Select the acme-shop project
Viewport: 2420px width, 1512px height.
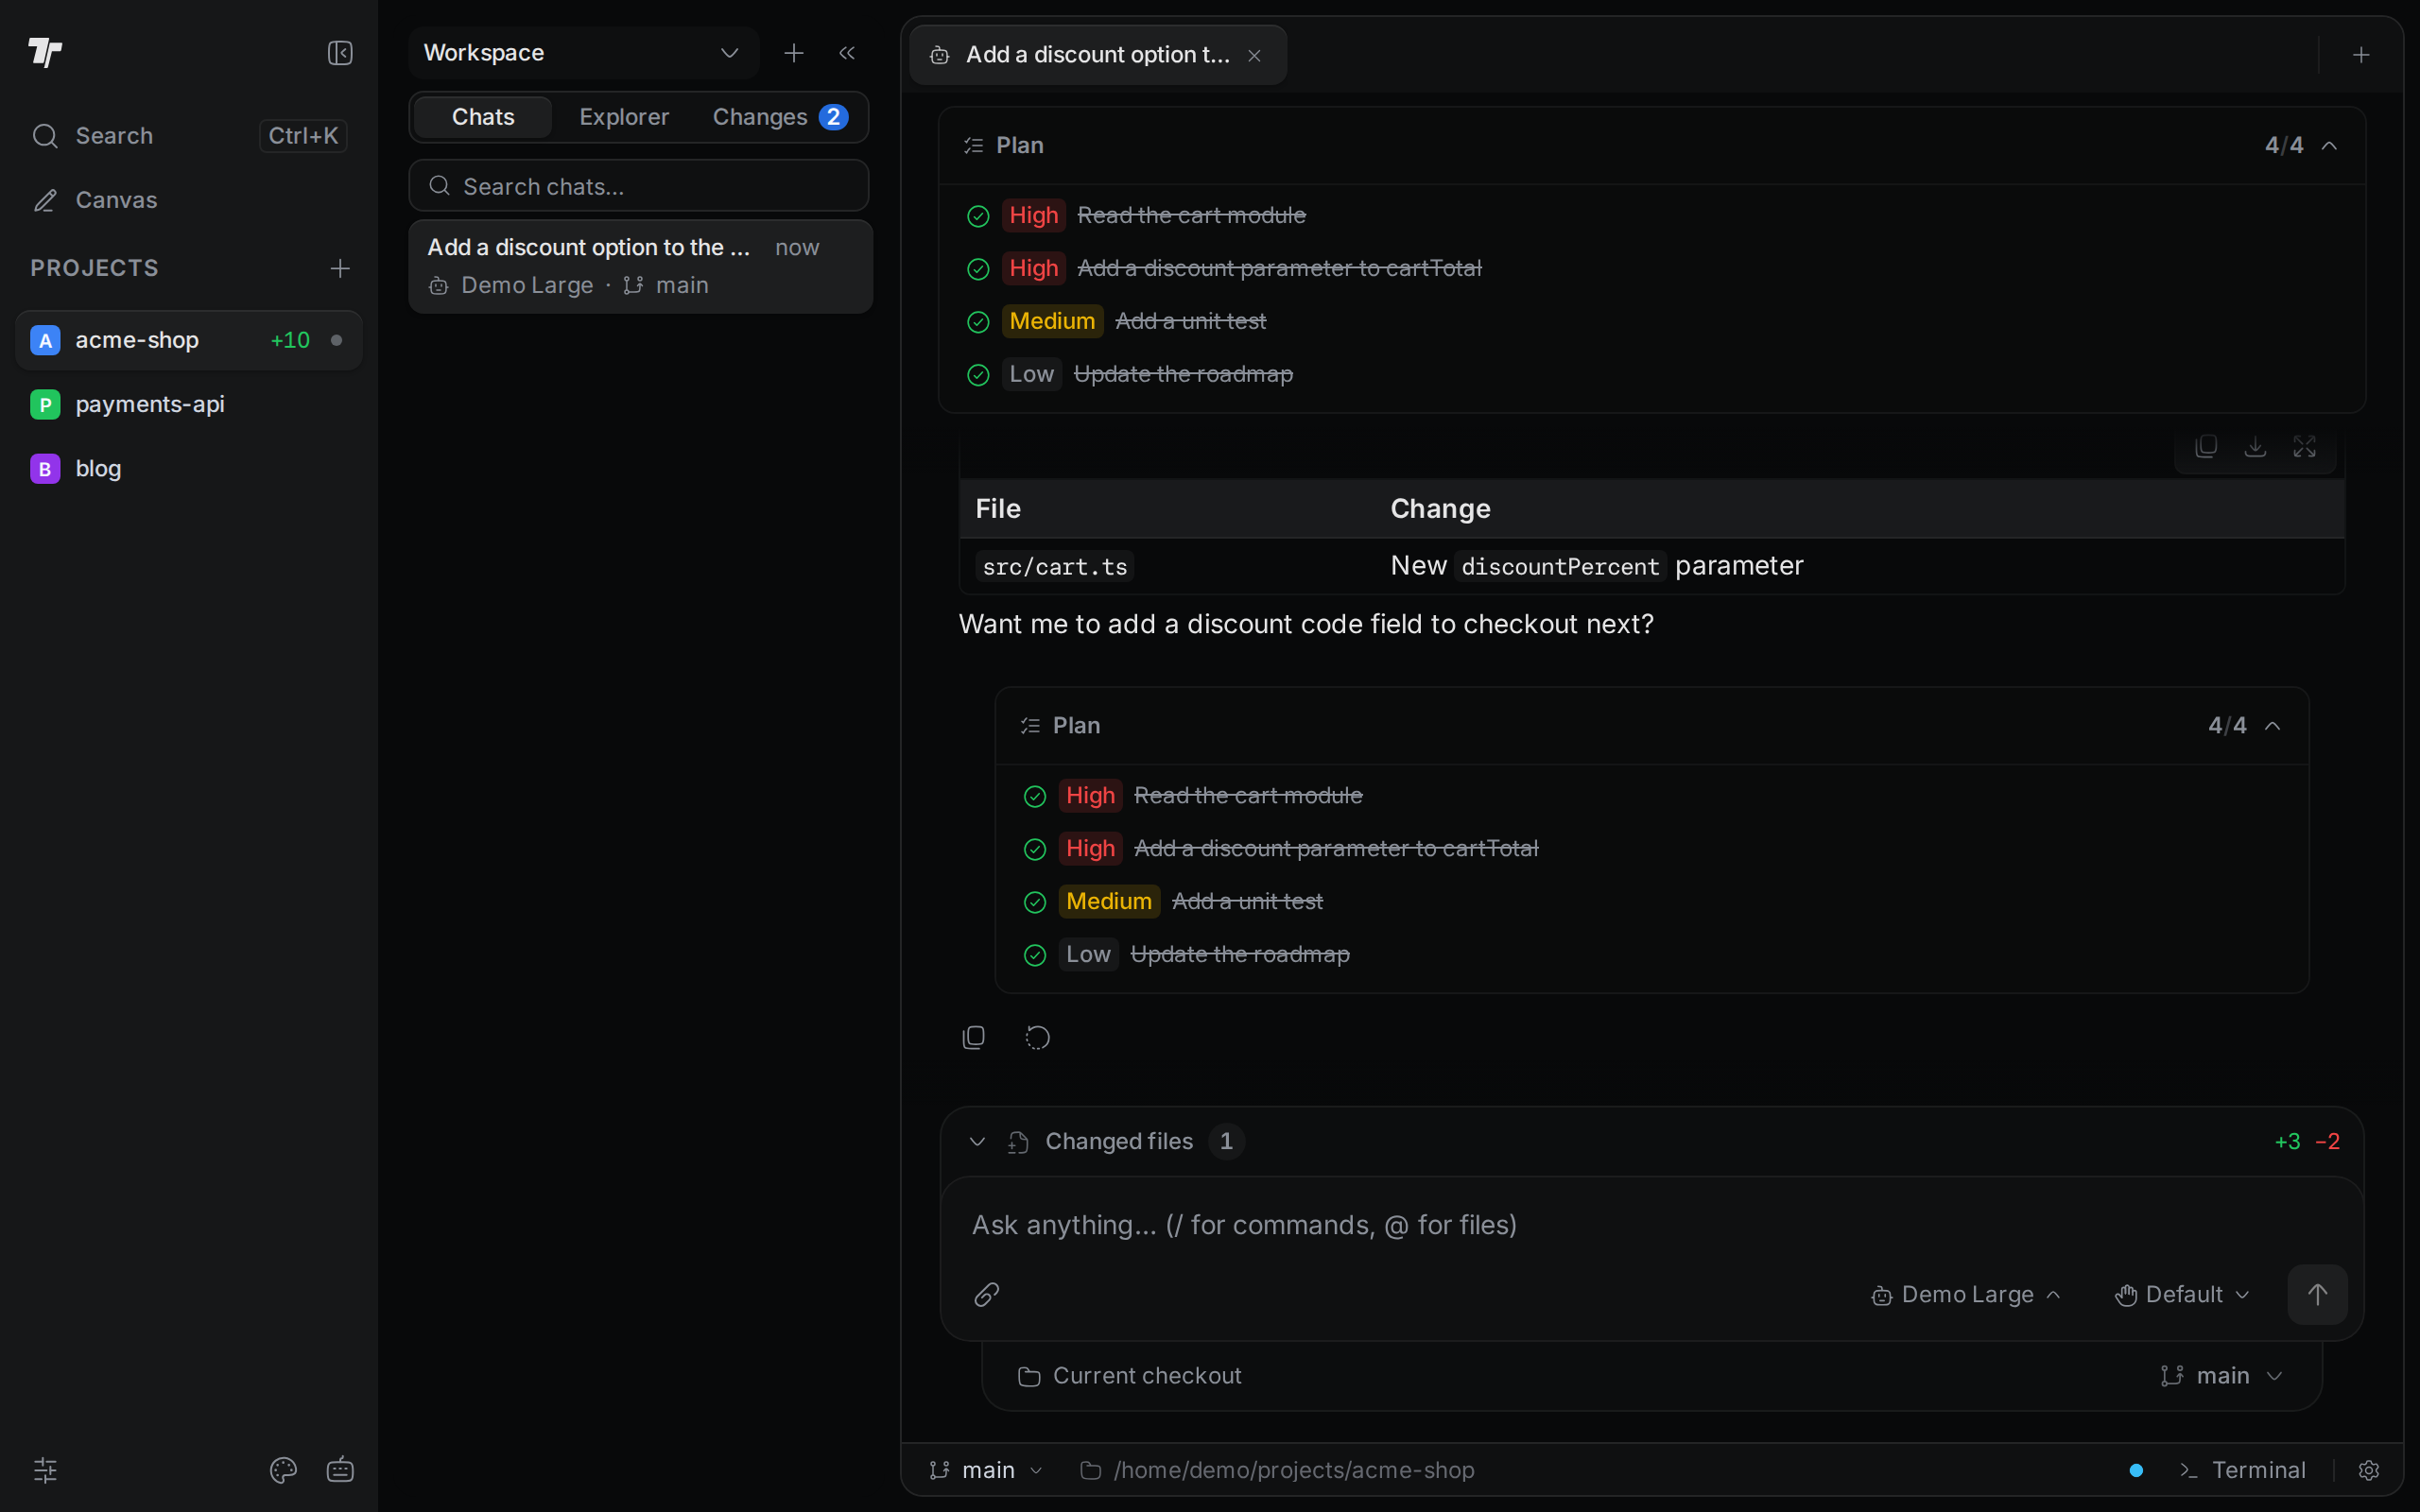[189, 340]
